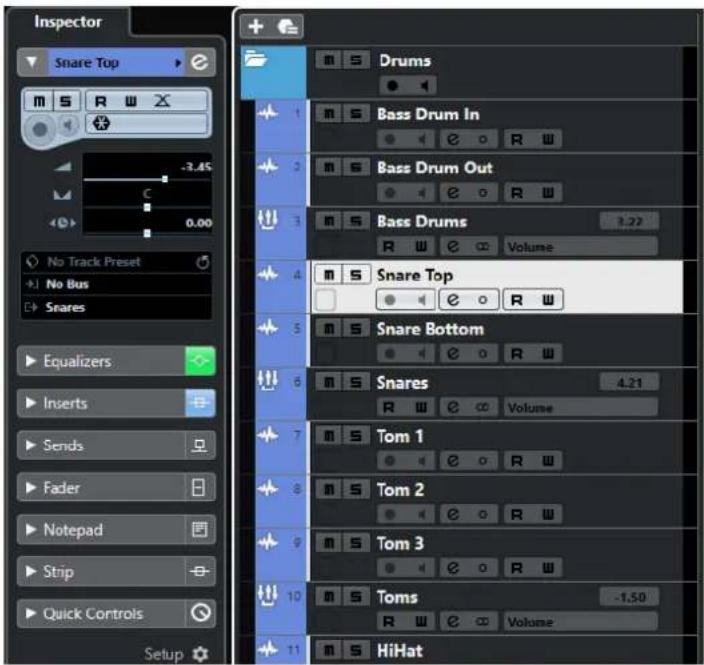
Task: Click the Fader section icon
Action: tap(199, 487)
